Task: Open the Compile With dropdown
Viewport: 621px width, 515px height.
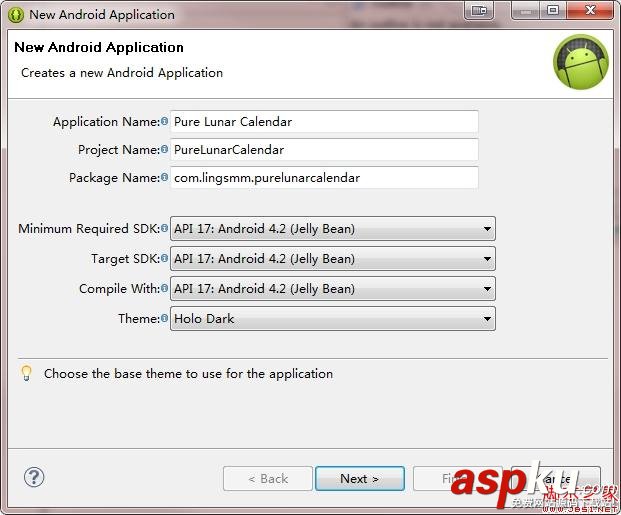Action: click(333, 288)
